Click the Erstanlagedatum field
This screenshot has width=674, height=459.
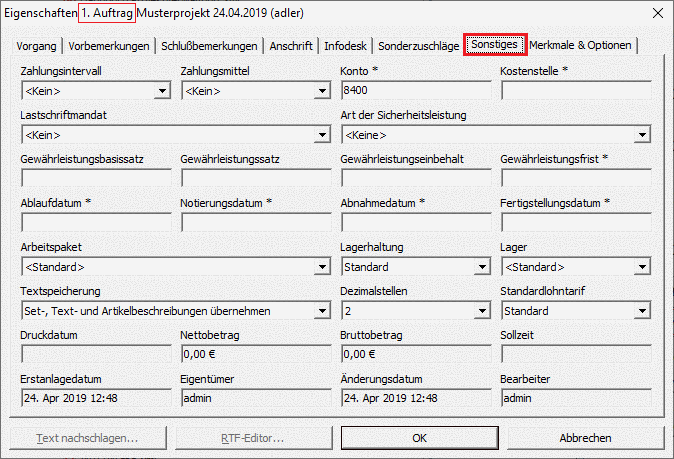(x=96, y=398)
